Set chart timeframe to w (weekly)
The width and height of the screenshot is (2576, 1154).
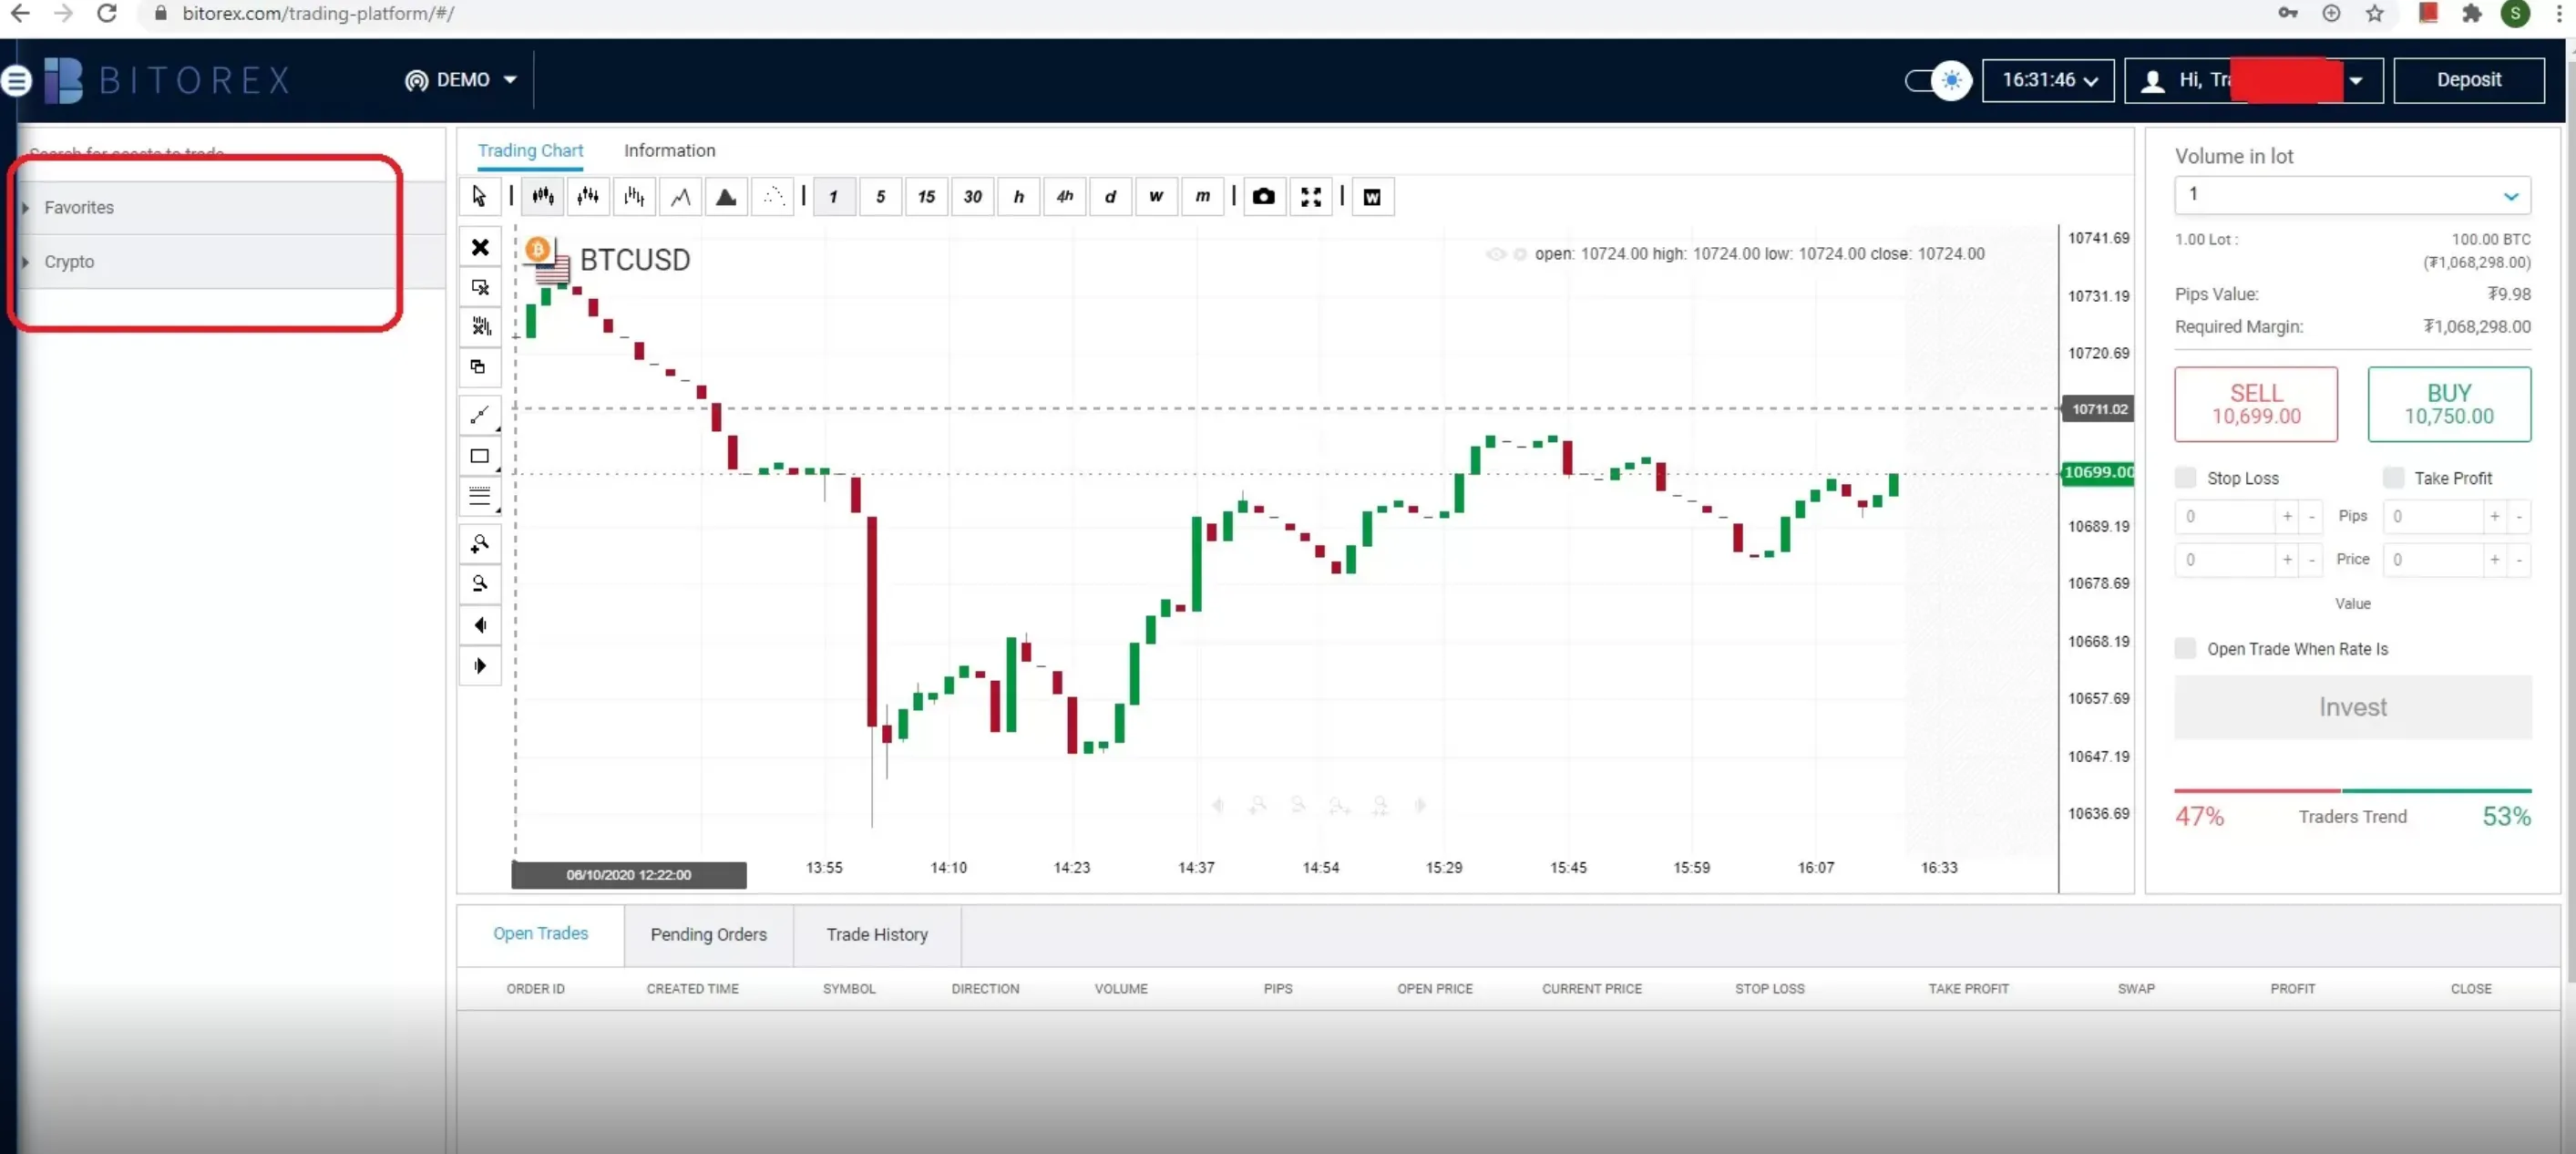tap(1157, 197)
